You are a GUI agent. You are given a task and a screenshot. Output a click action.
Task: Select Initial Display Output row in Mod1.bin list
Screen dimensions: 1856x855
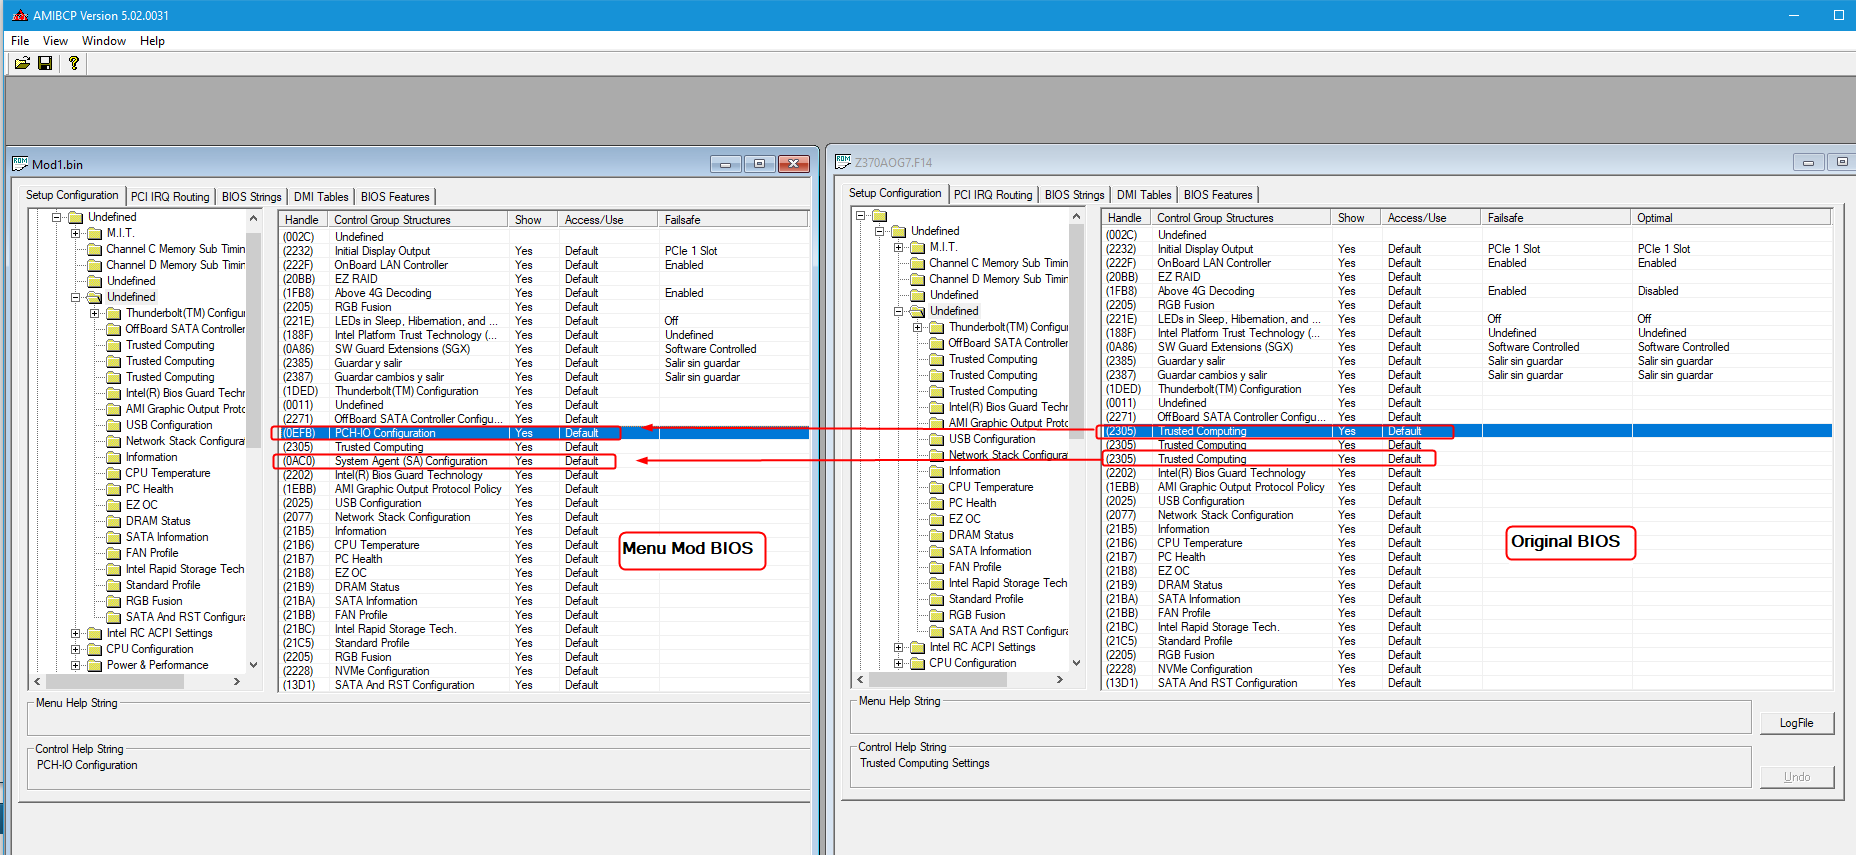coord(544,251)
